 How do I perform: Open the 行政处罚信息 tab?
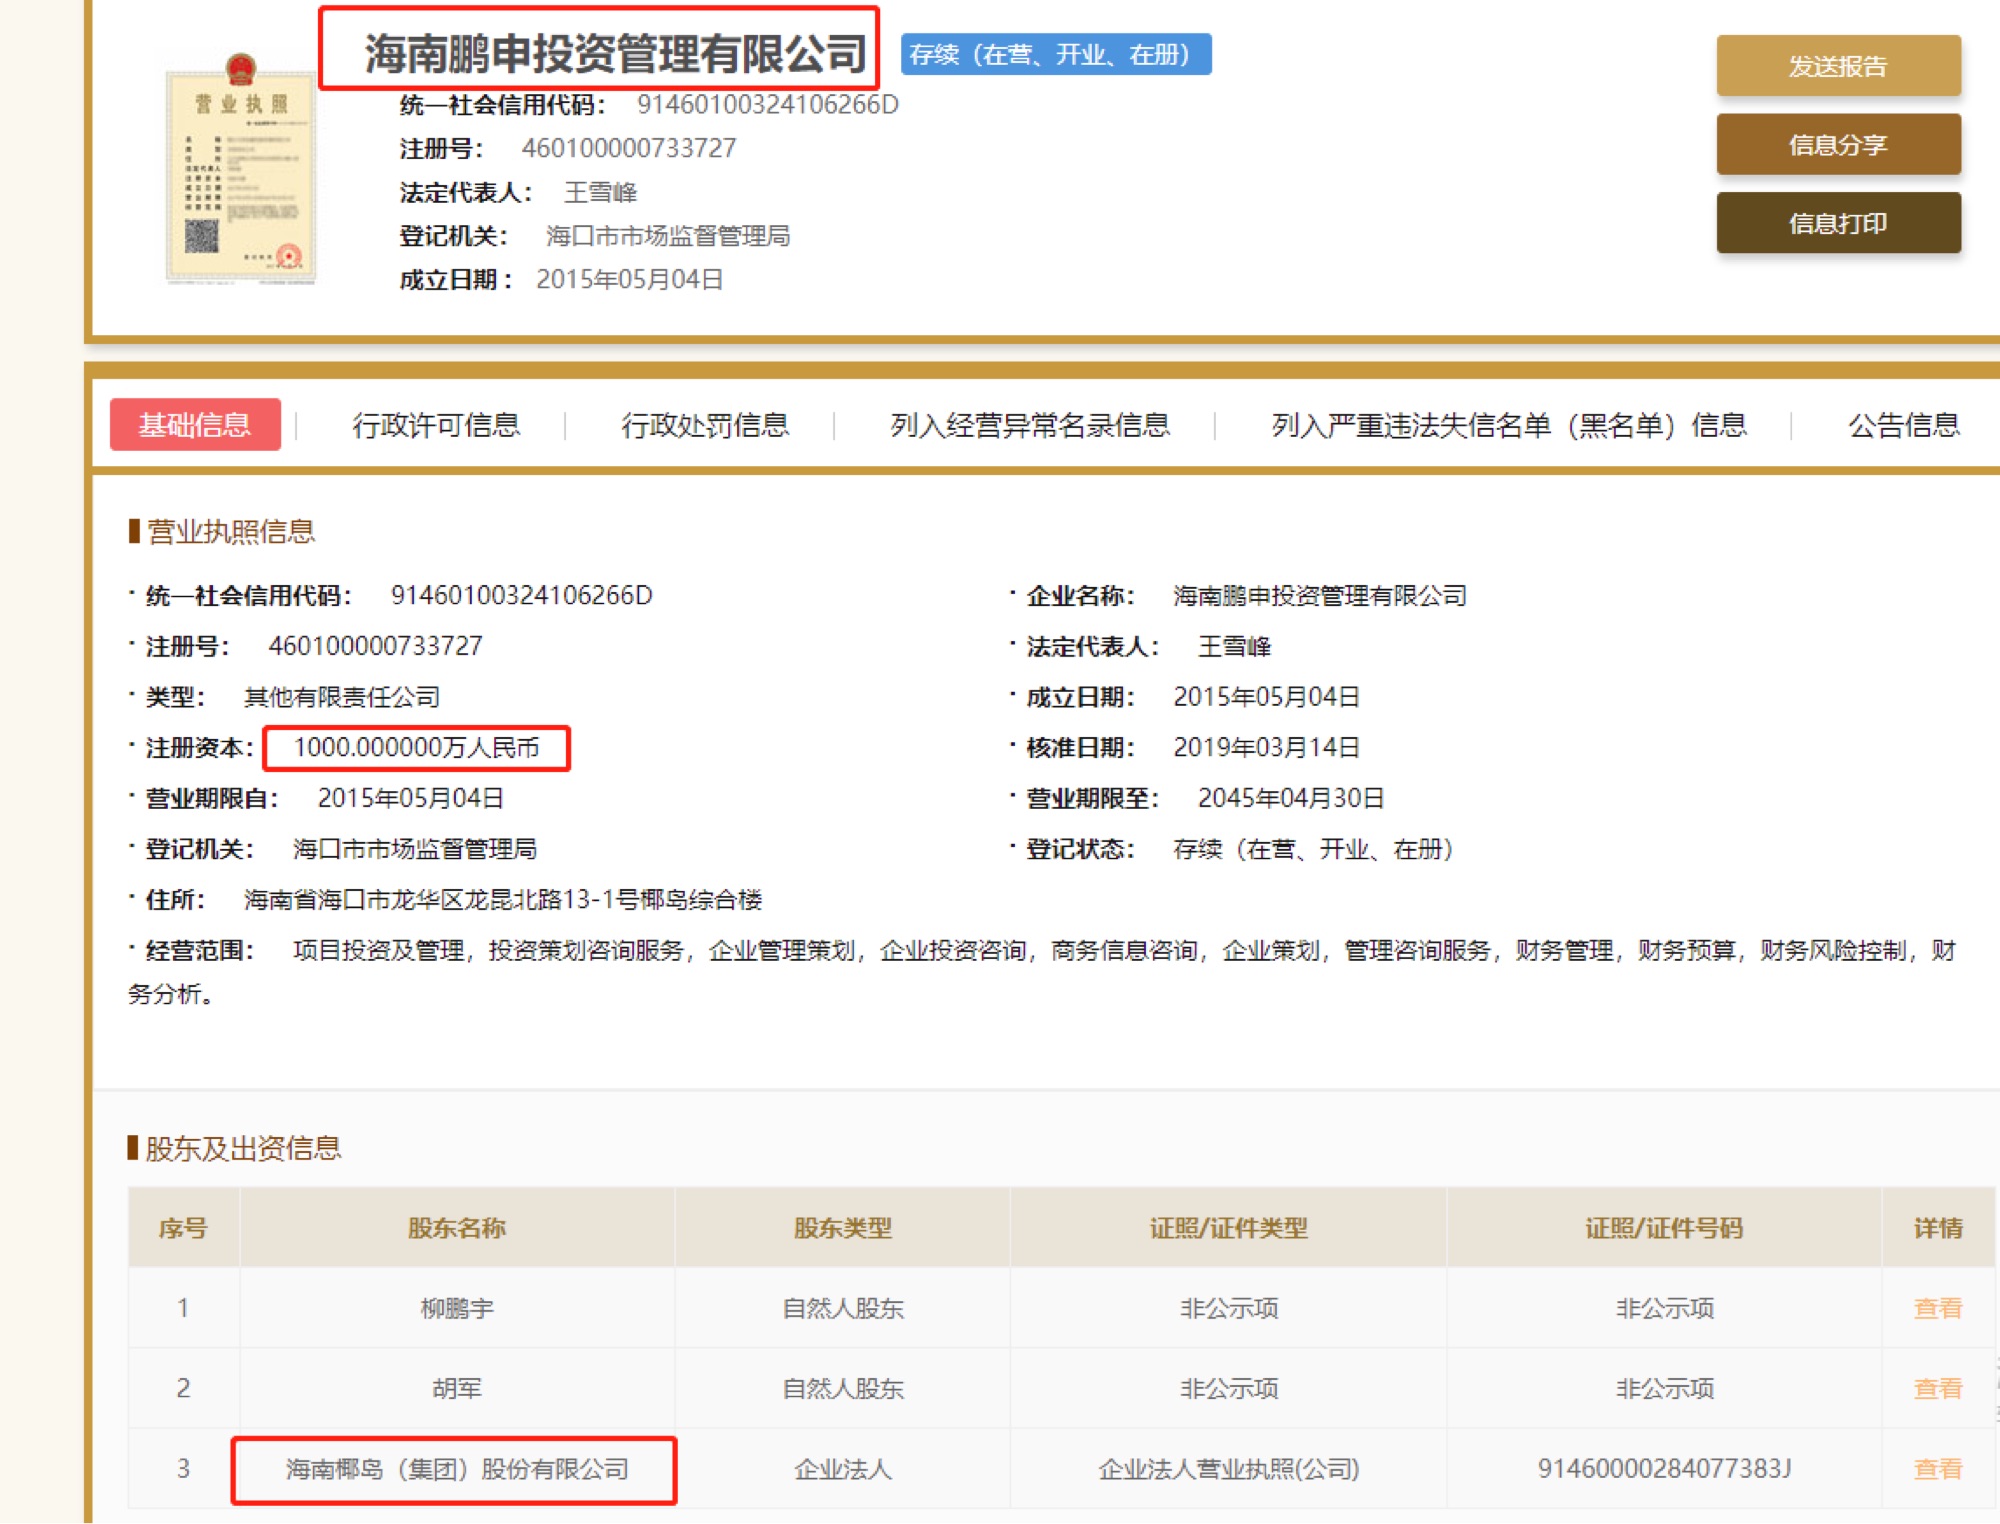click(x=705, y=425)
